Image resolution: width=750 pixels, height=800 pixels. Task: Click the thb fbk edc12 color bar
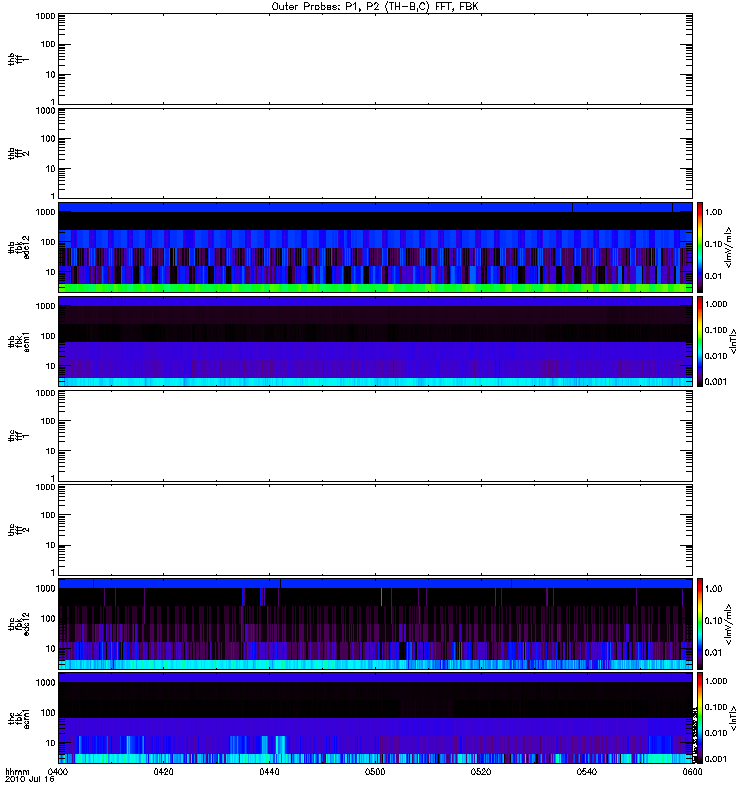point(700,247)
